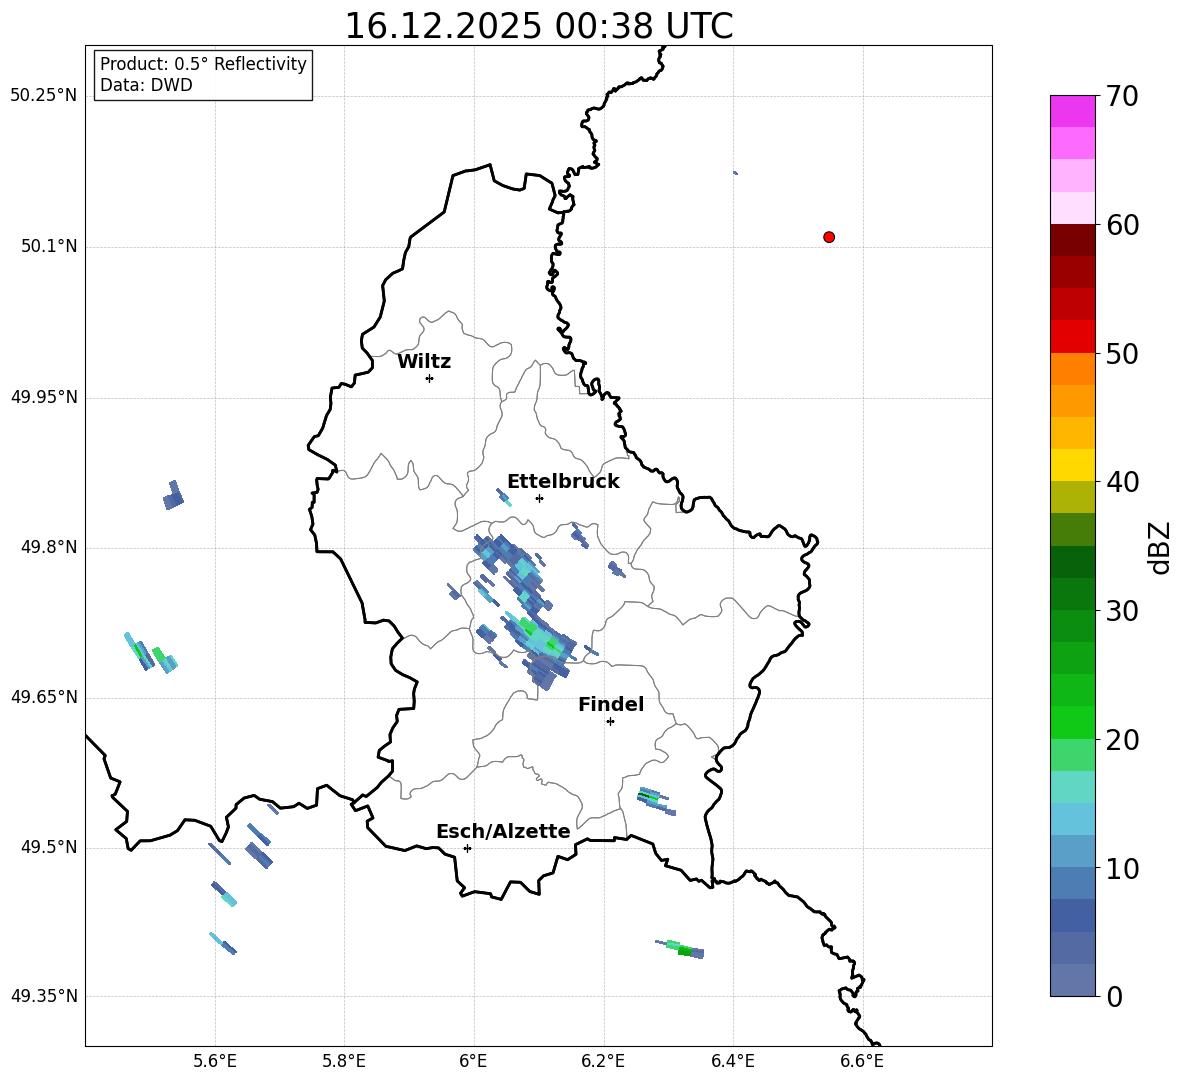Click the large radar echo south of Ettelbruck
The width and height of the screenshot is (1184, 1081).
point(525,610)
